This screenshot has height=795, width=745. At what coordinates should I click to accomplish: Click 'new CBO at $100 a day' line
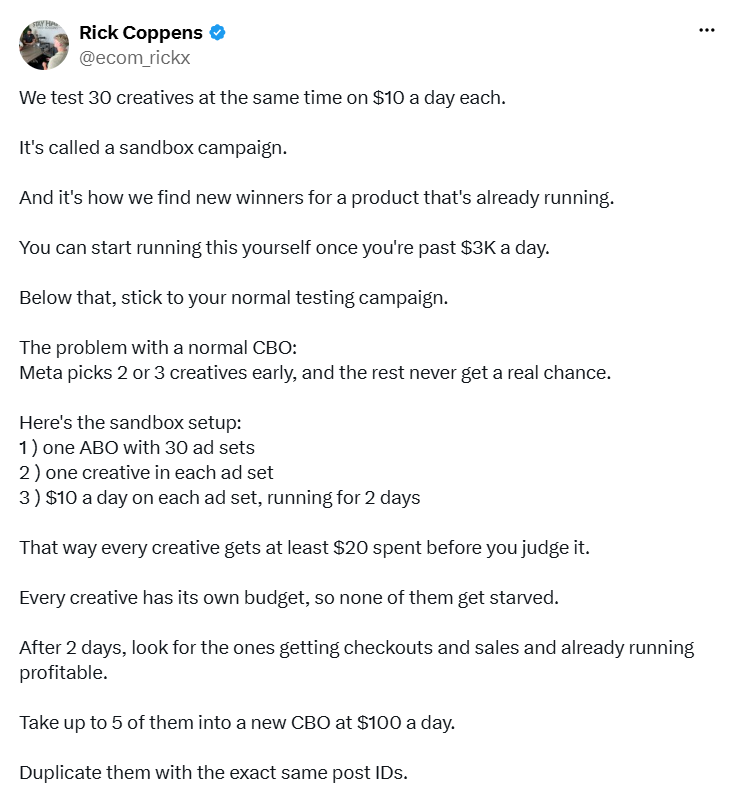pos(237,723)
